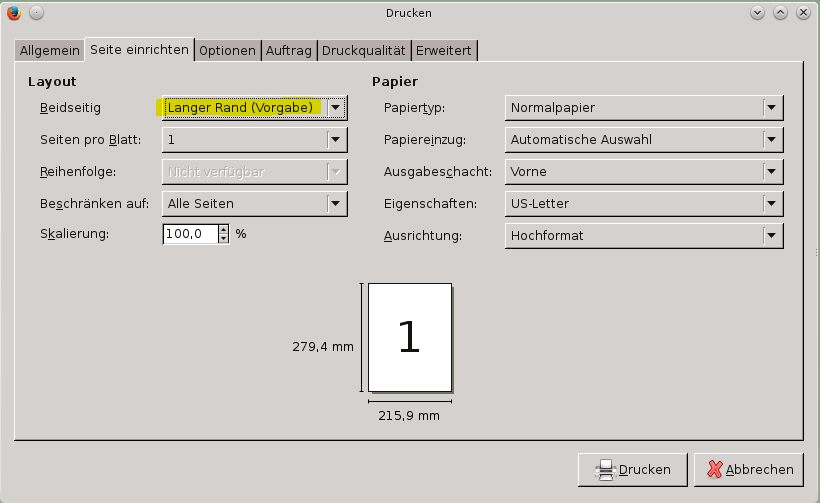Click the Abbrechen button
The image size is (820, 503).
(x=749, y=470)
